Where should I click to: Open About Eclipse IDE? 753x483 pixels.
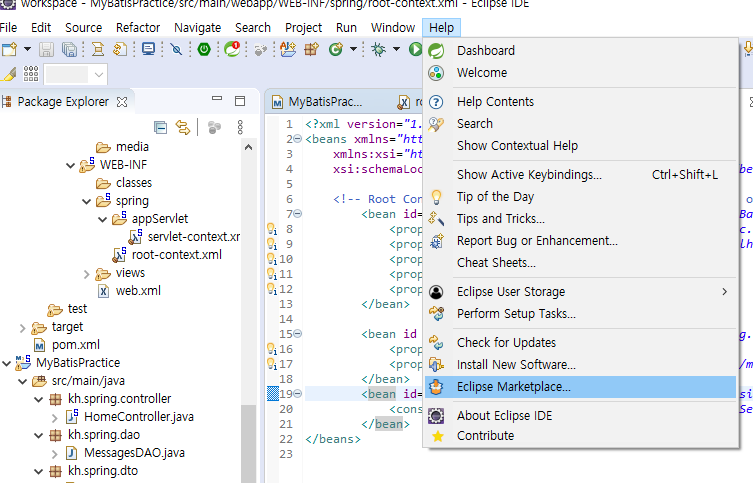coord(581,416)
